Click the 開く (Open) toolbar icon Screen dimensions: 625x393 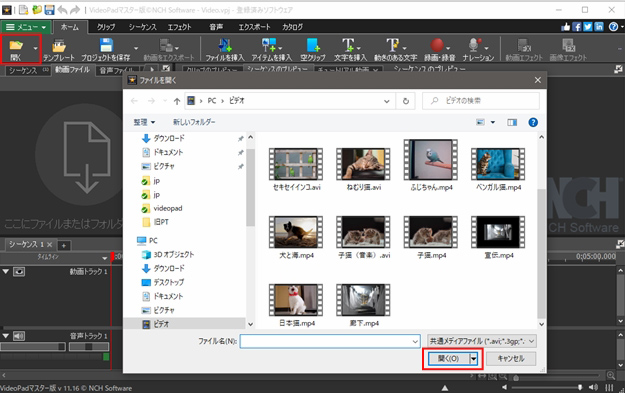pos(16,49)
